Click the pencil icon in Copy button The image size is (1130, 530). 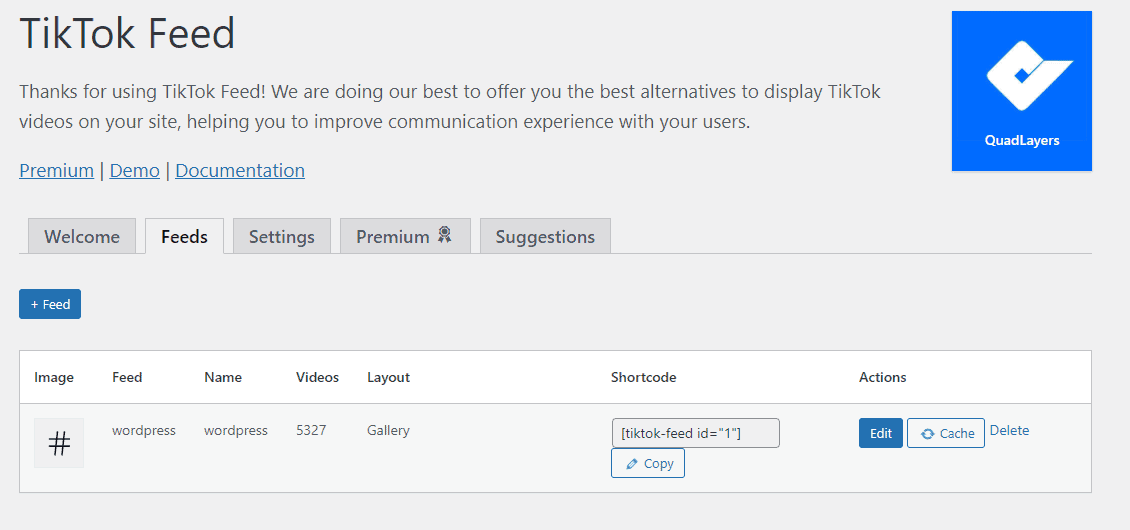click(632, 464)
